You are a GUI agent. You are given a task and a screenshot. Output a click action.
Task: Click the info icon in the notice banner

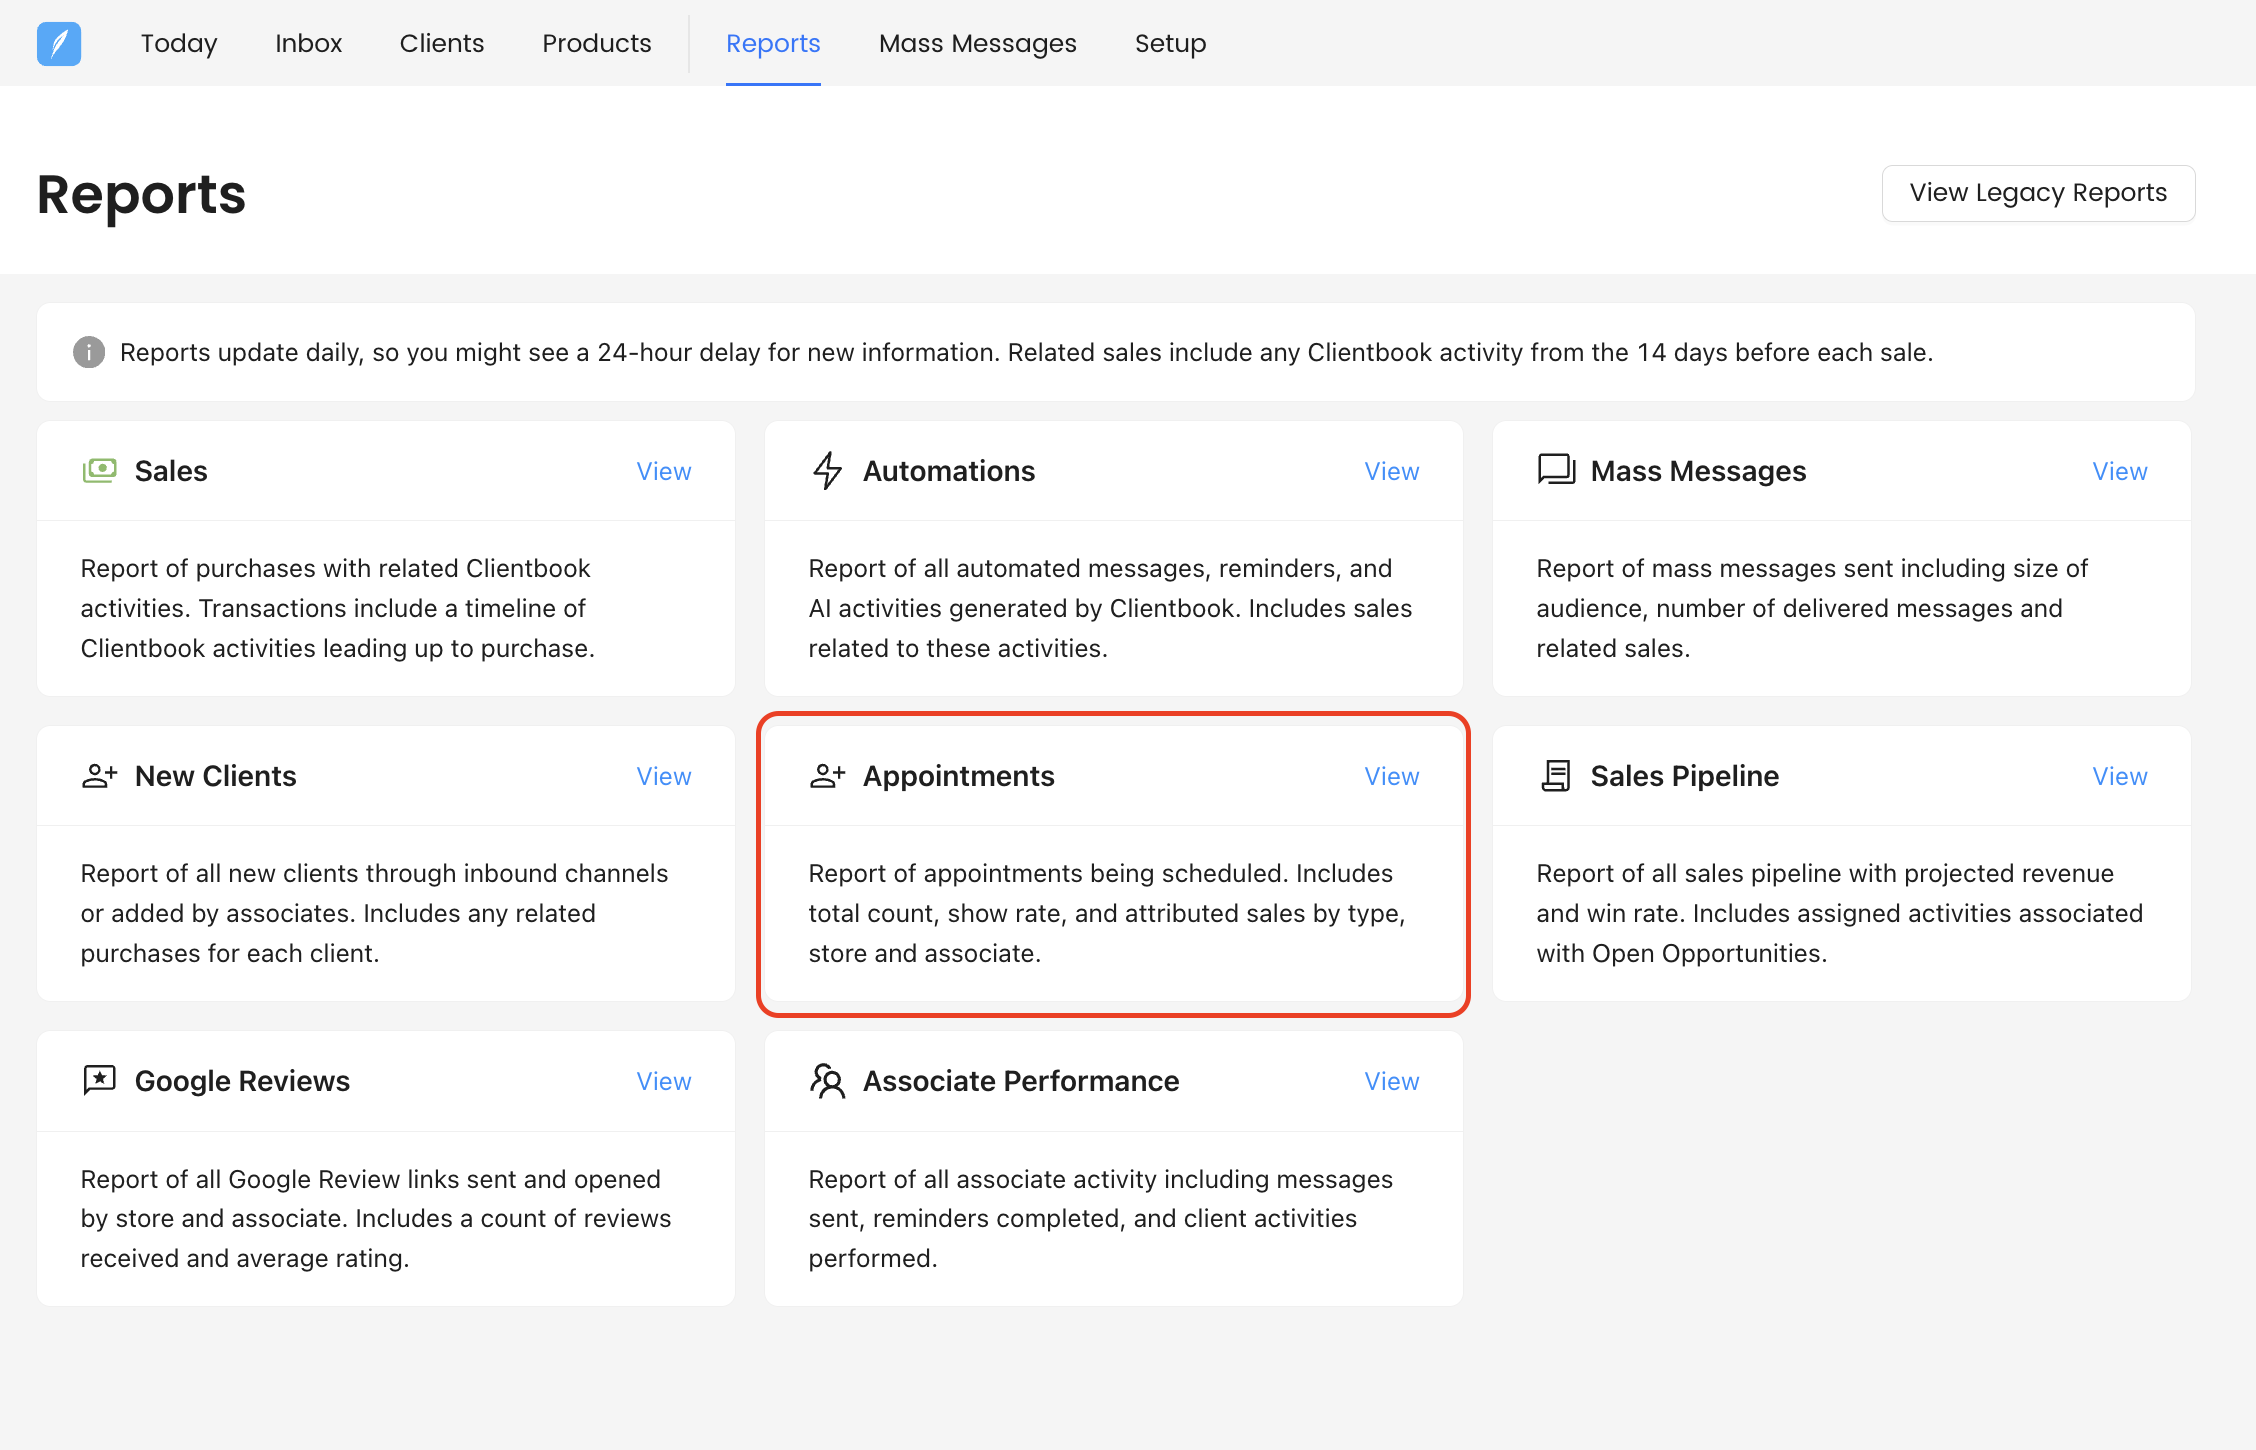(x=89, y=352)
